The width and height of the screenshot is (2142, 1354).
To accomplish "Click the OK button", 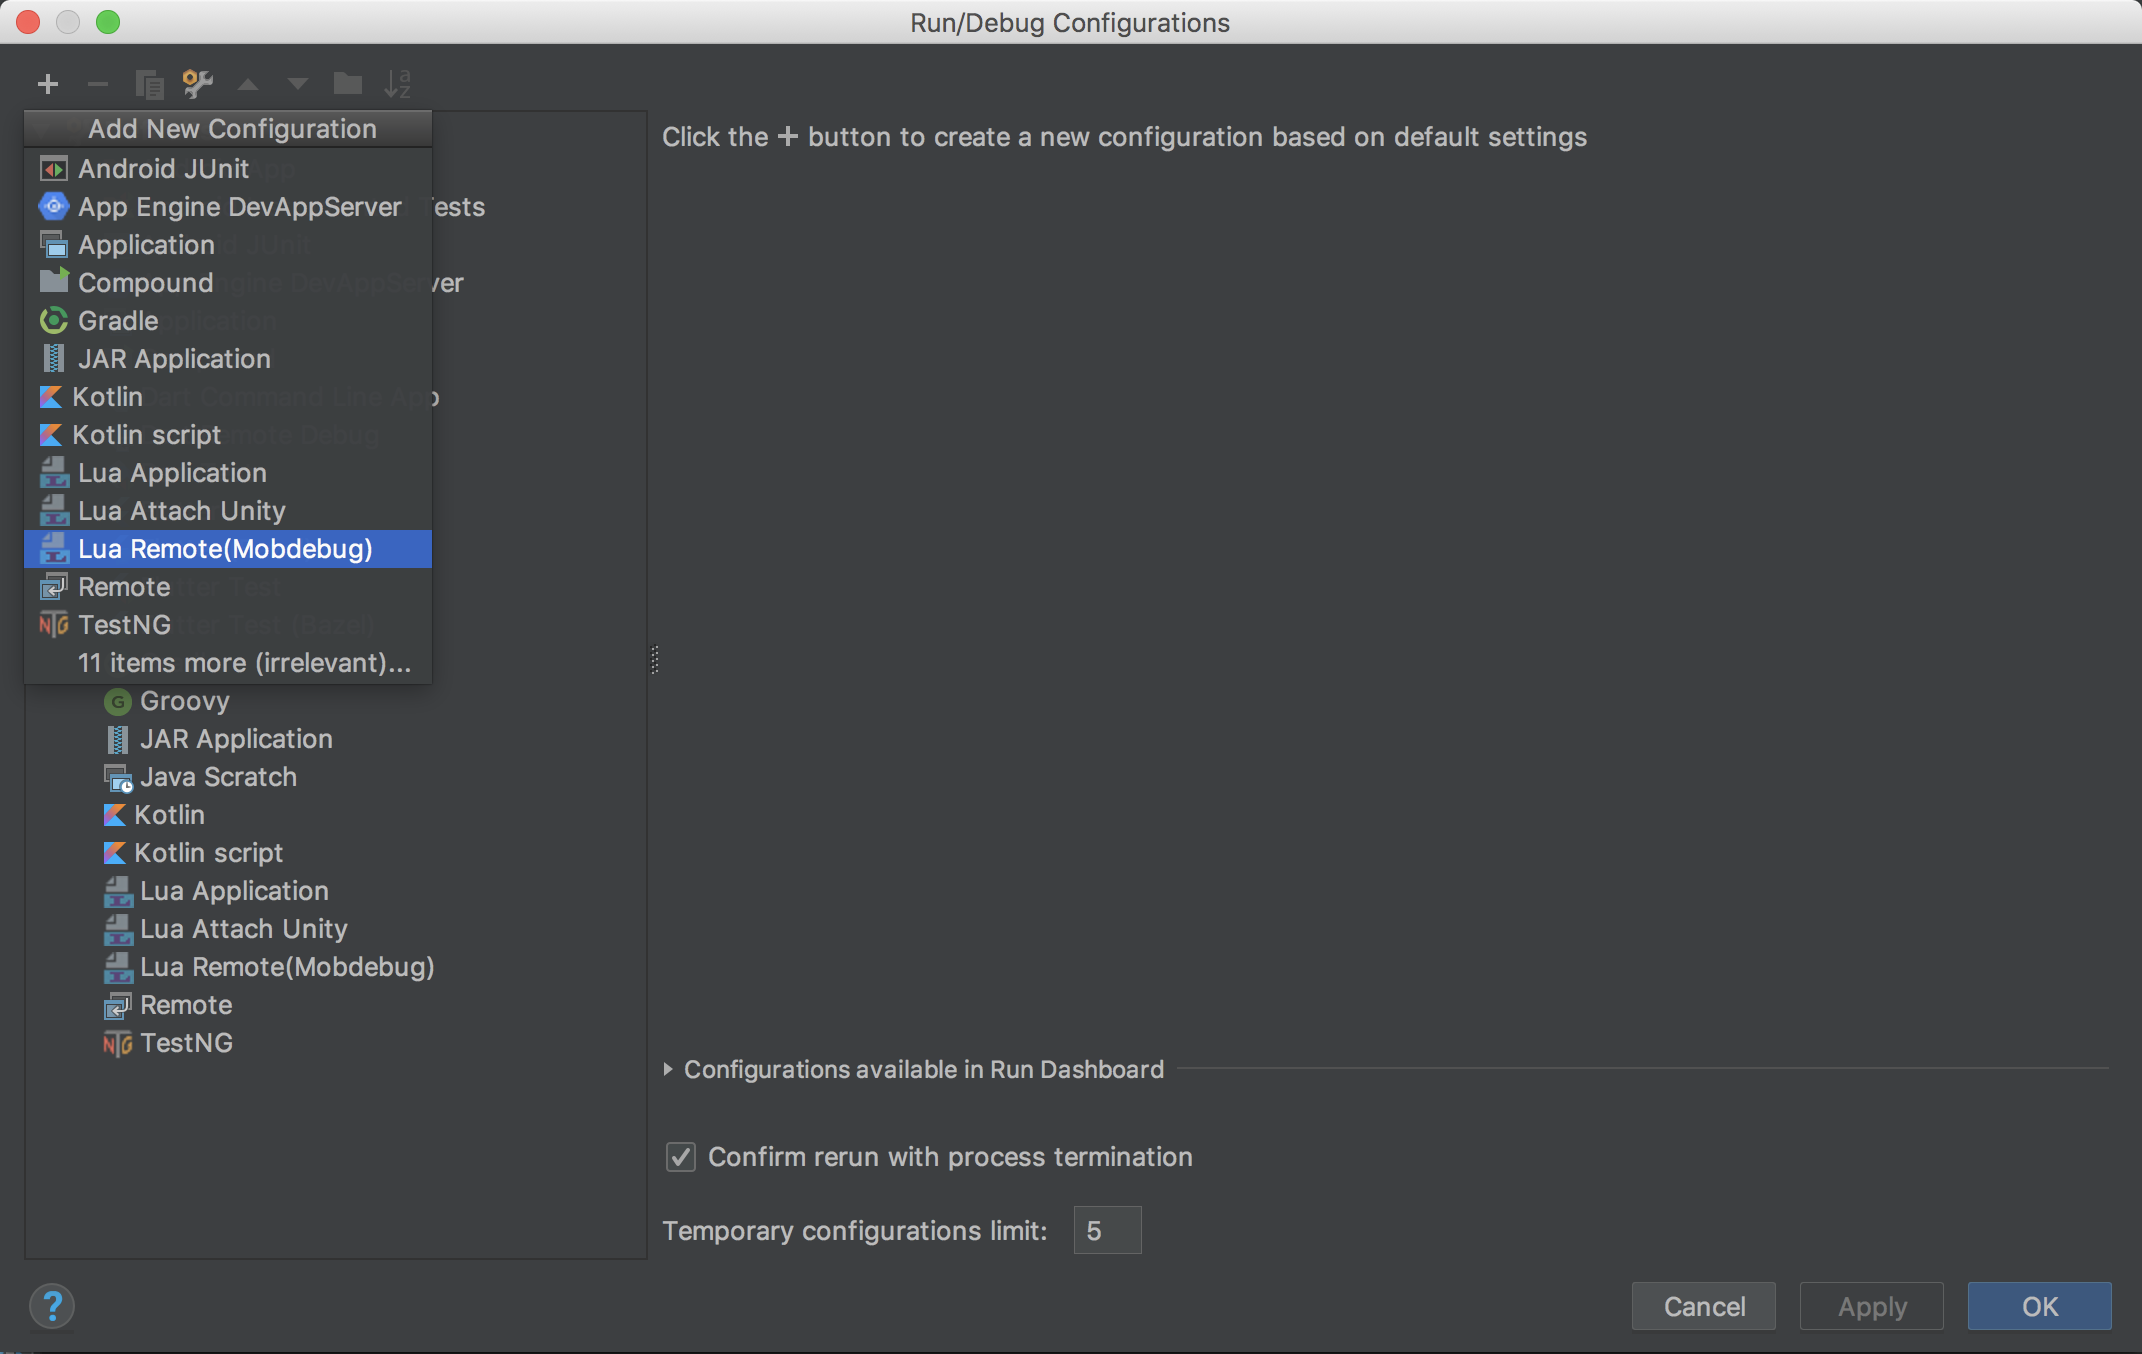I will tap(2038, 1306).
